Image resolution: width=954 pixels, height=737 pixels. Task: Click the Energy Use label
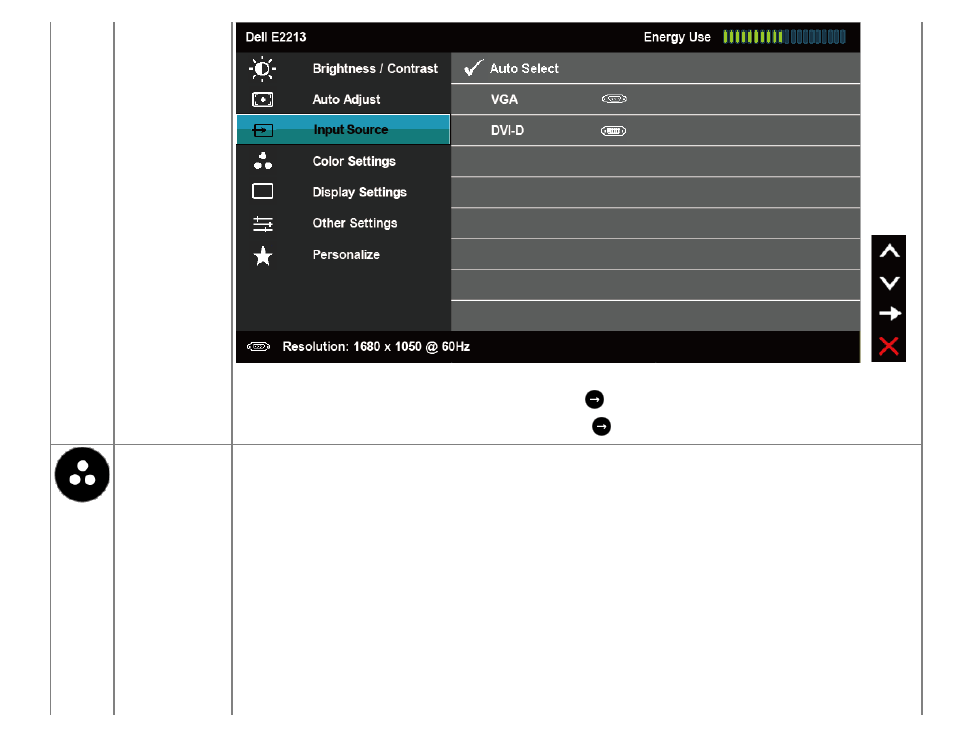(x=677, y=37)
